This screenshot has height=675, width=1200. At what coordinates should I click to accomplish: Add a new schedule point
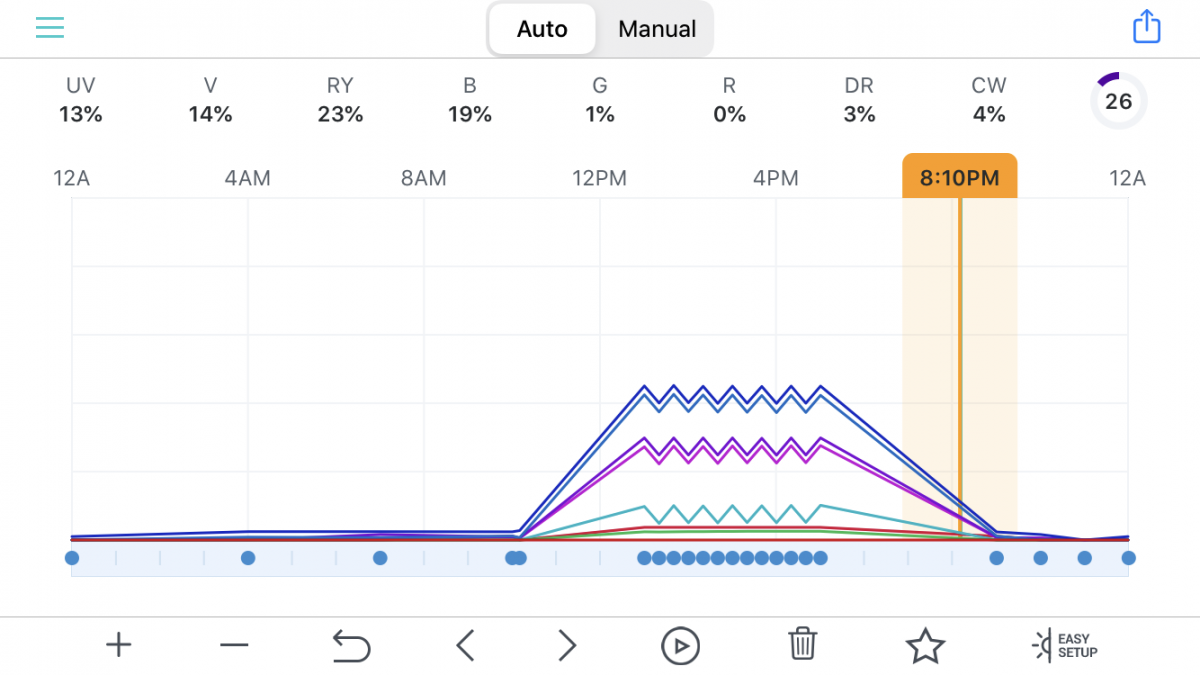(x=119, y=646)
